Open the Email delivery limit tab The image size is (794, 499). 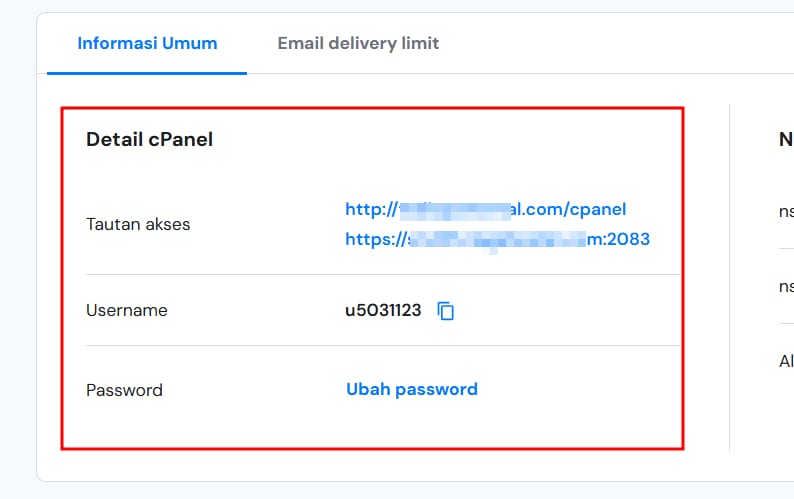tap(358, 43)
